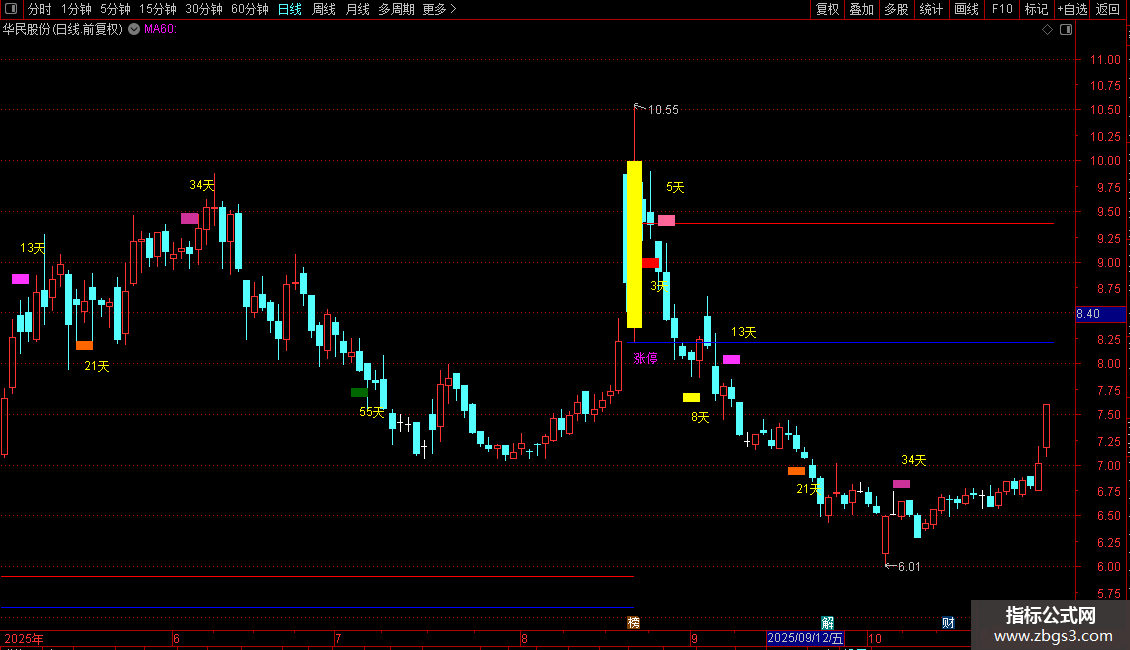The width and height of the screenshot is (1130, 650).
Task: Click the 11.00 price axis label
Action: 1105,60
